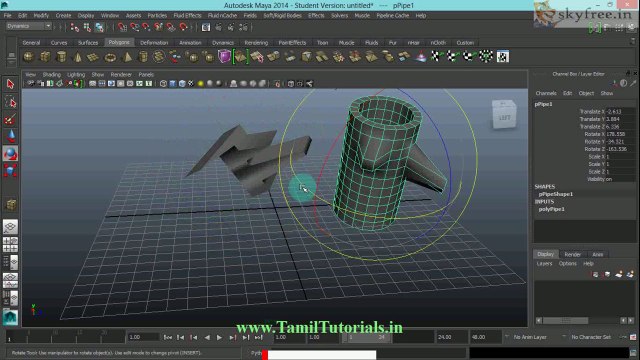Choose the Scale tool cube icon
640x360 pixels.
(x=10, y=170)
